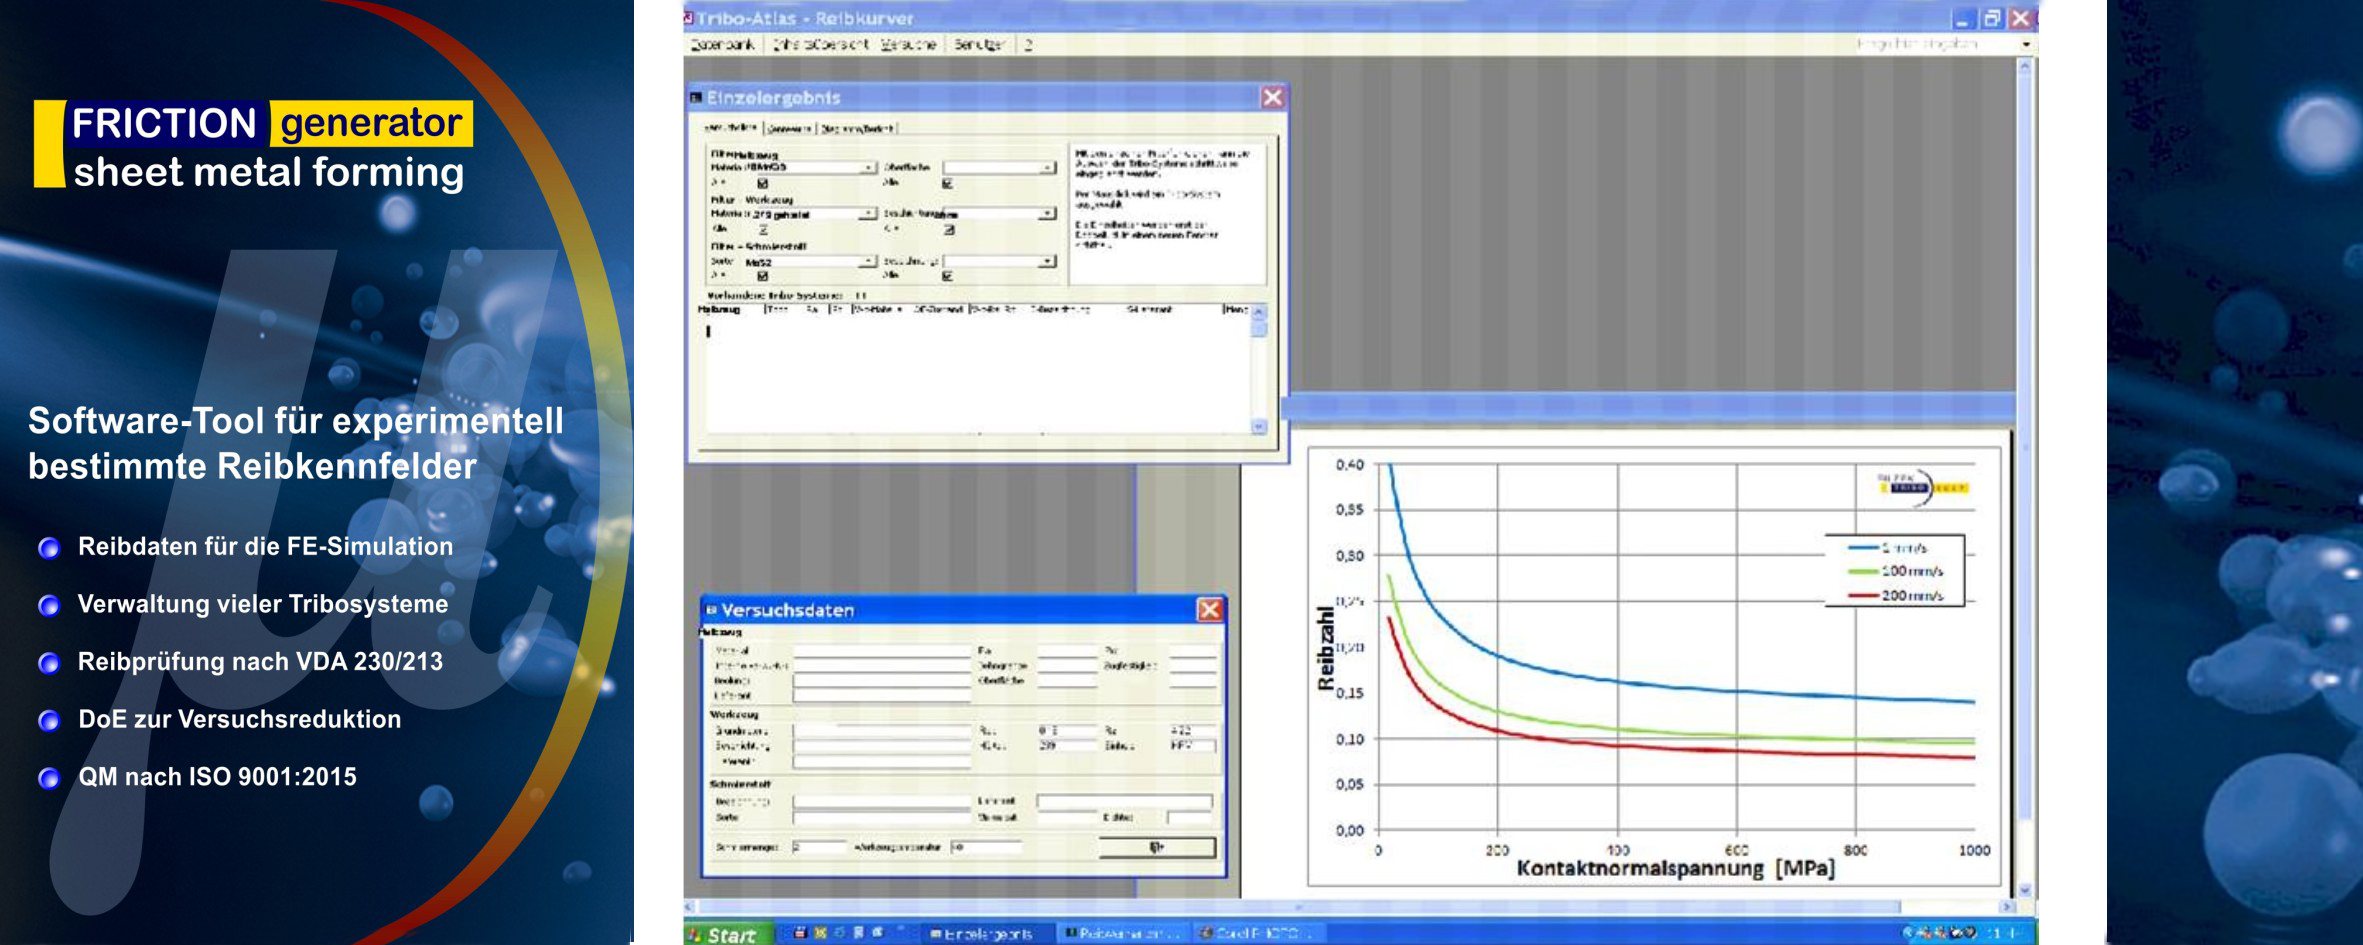Screen dimensions: 2363x945
Task: Toggle the checkbox under Schmierstoff Sorte dropdown
Action: tap(763, 276)
